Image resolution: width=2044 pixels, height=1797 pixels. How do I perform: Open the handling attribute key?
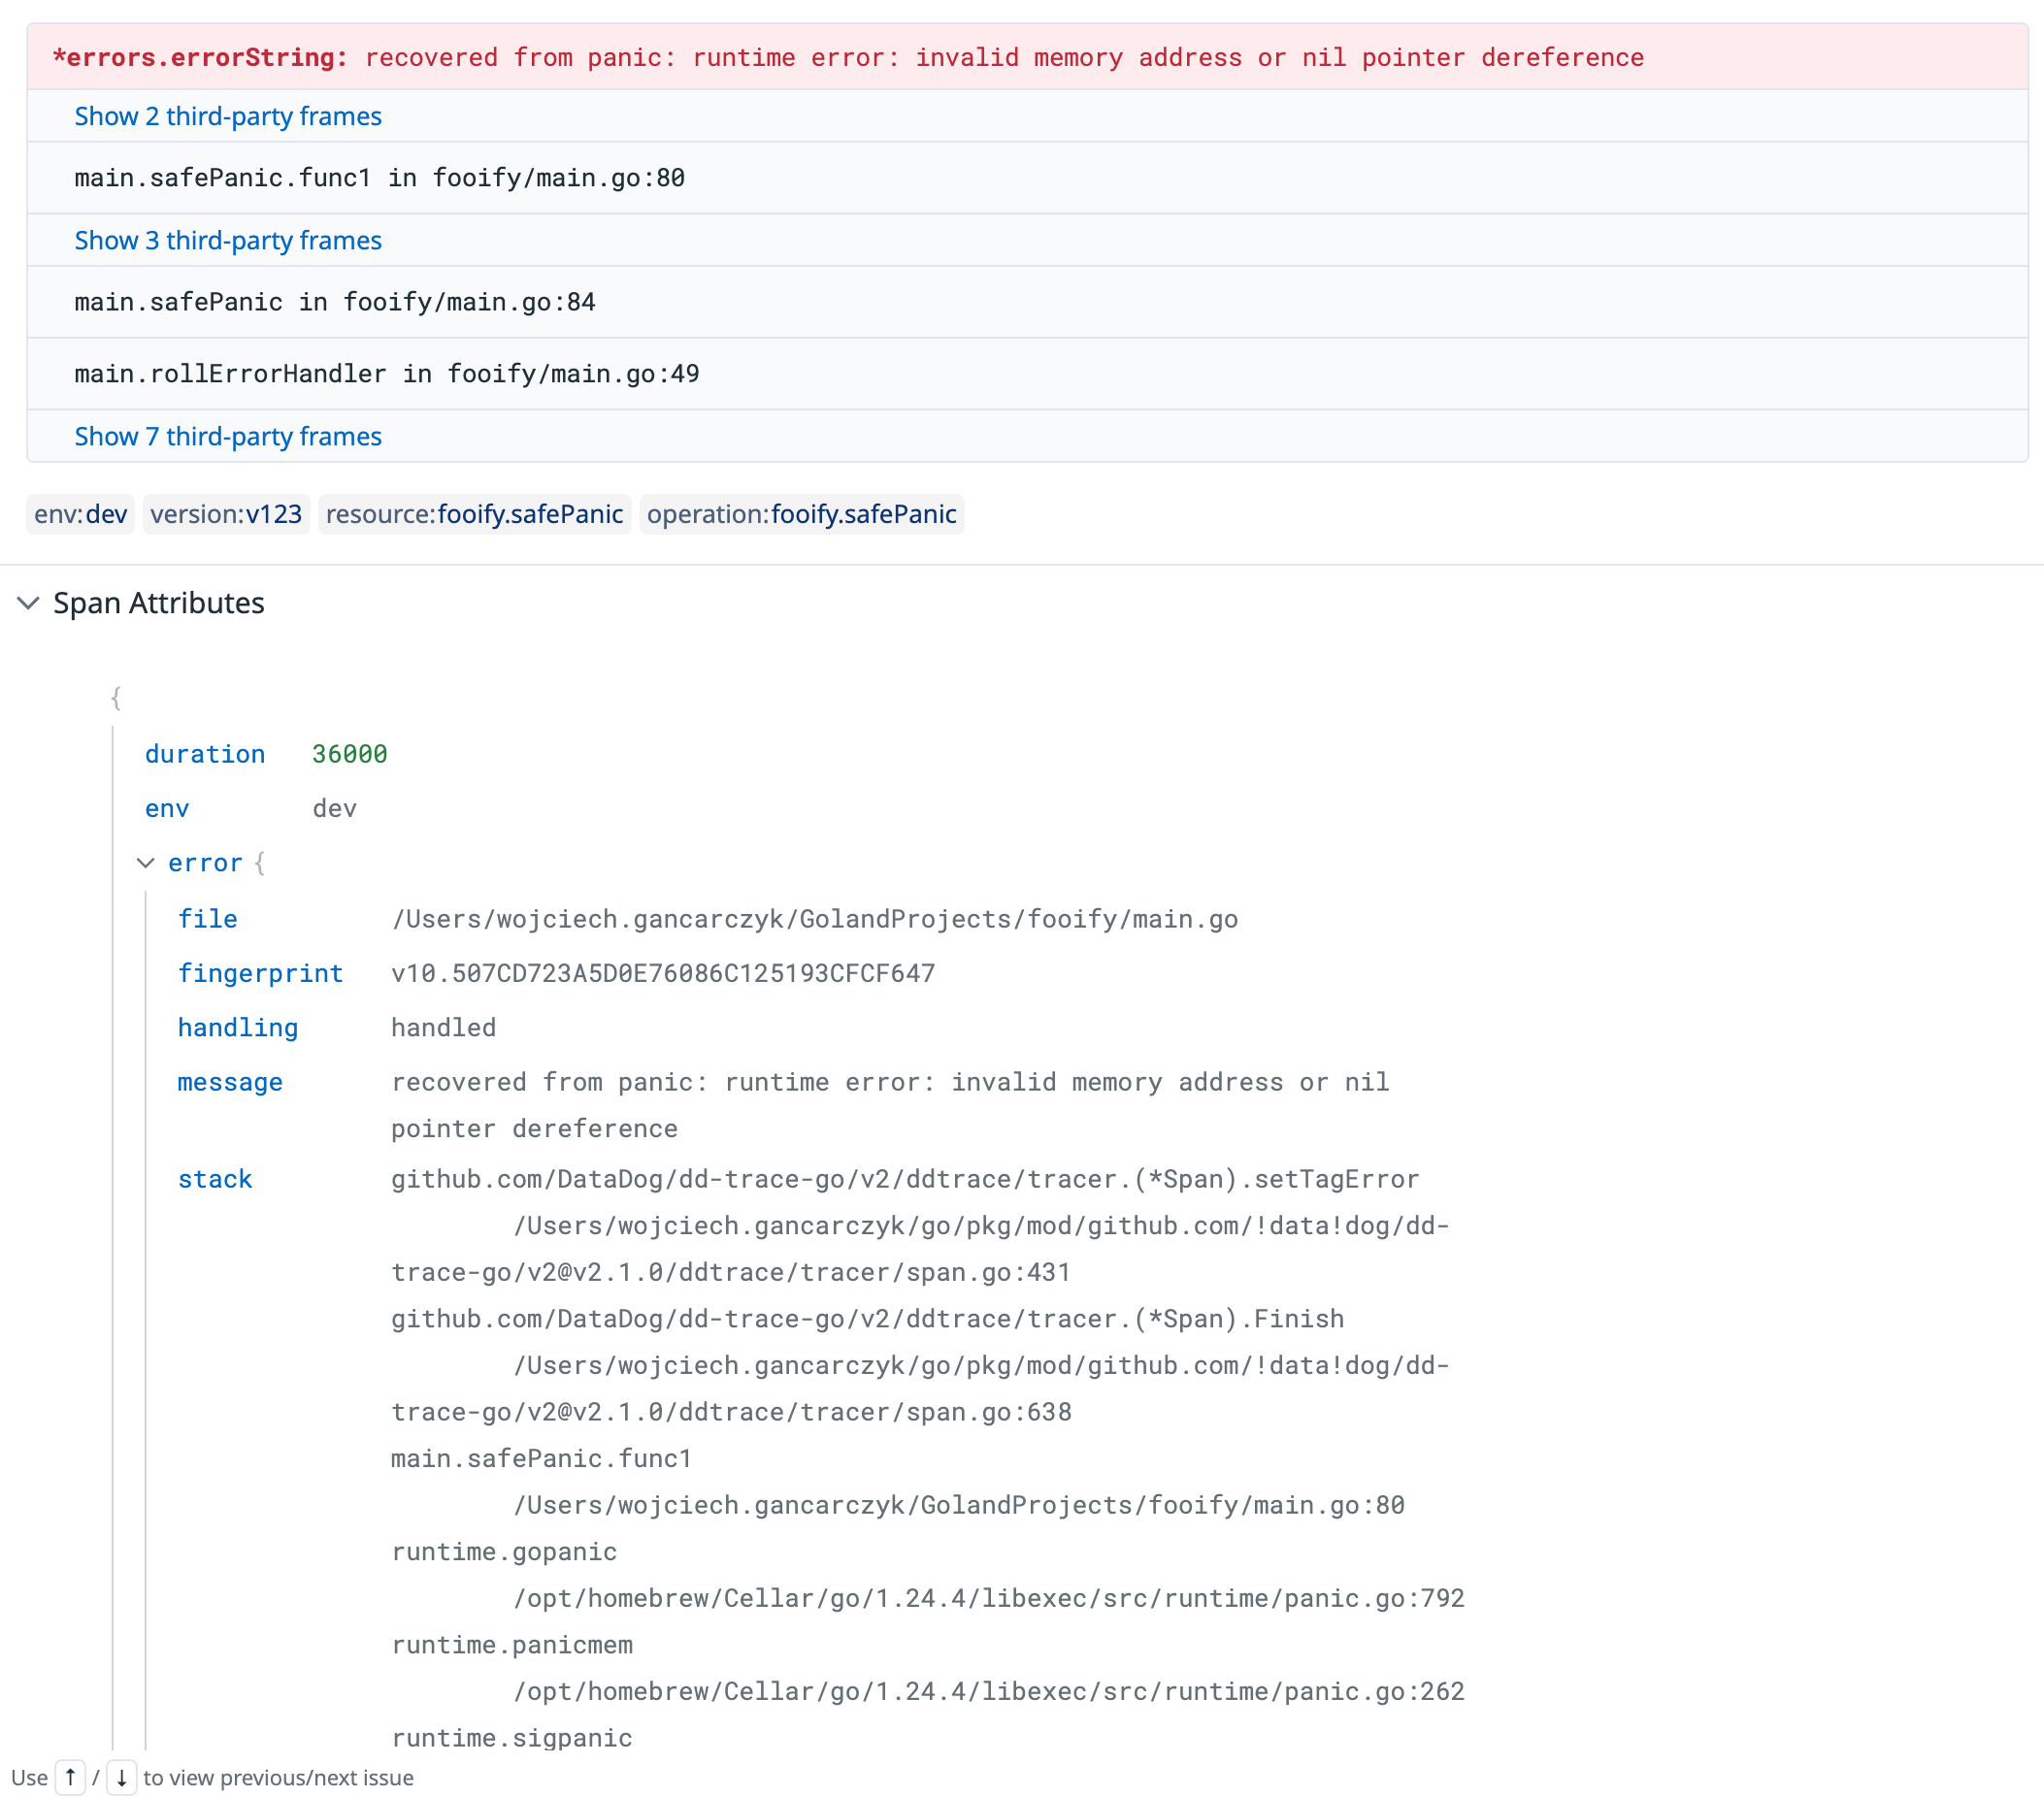(x=238, y=1027)
